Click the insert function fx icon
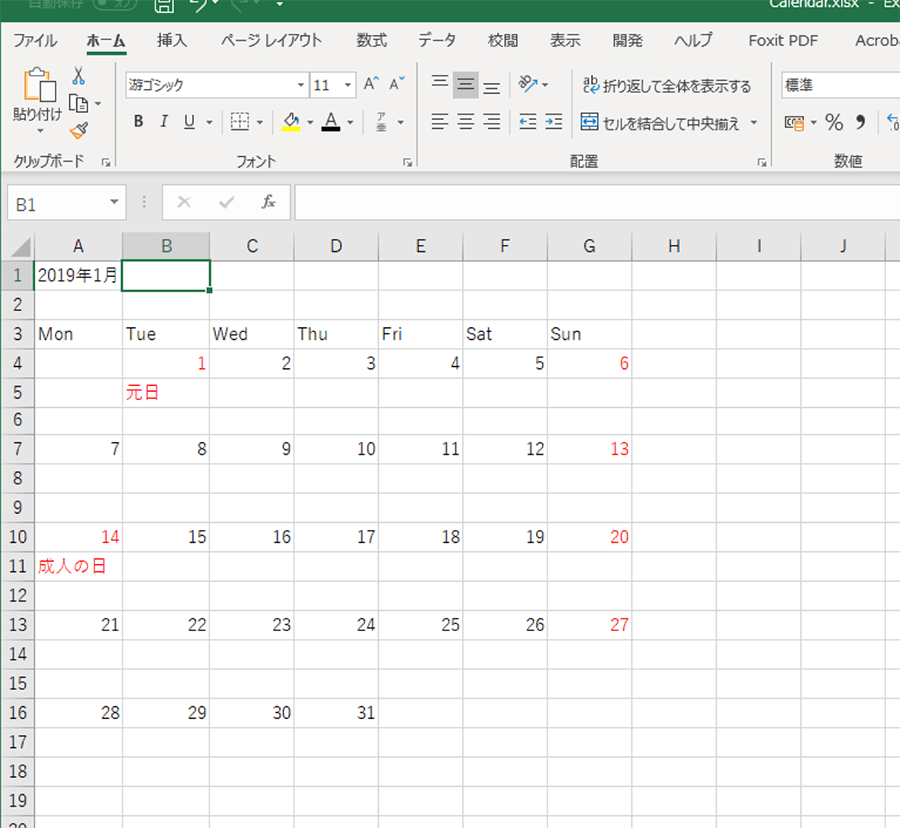 click(268, 202)
